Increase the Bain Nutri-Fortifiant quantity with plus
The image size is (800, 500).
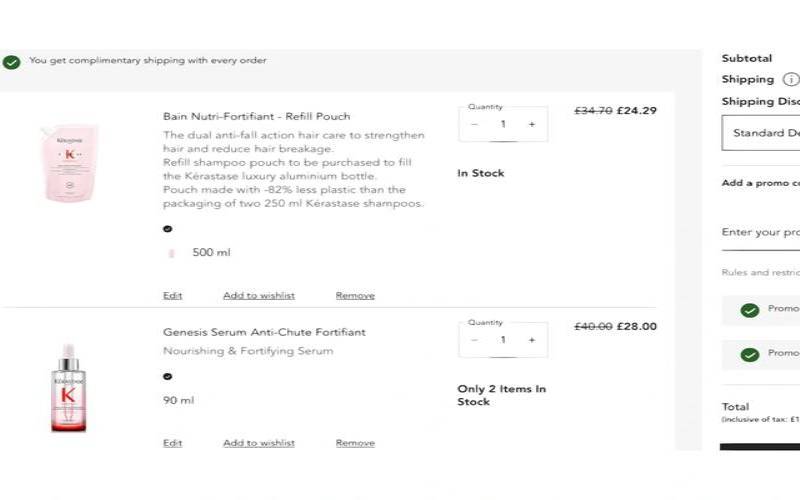531,124
